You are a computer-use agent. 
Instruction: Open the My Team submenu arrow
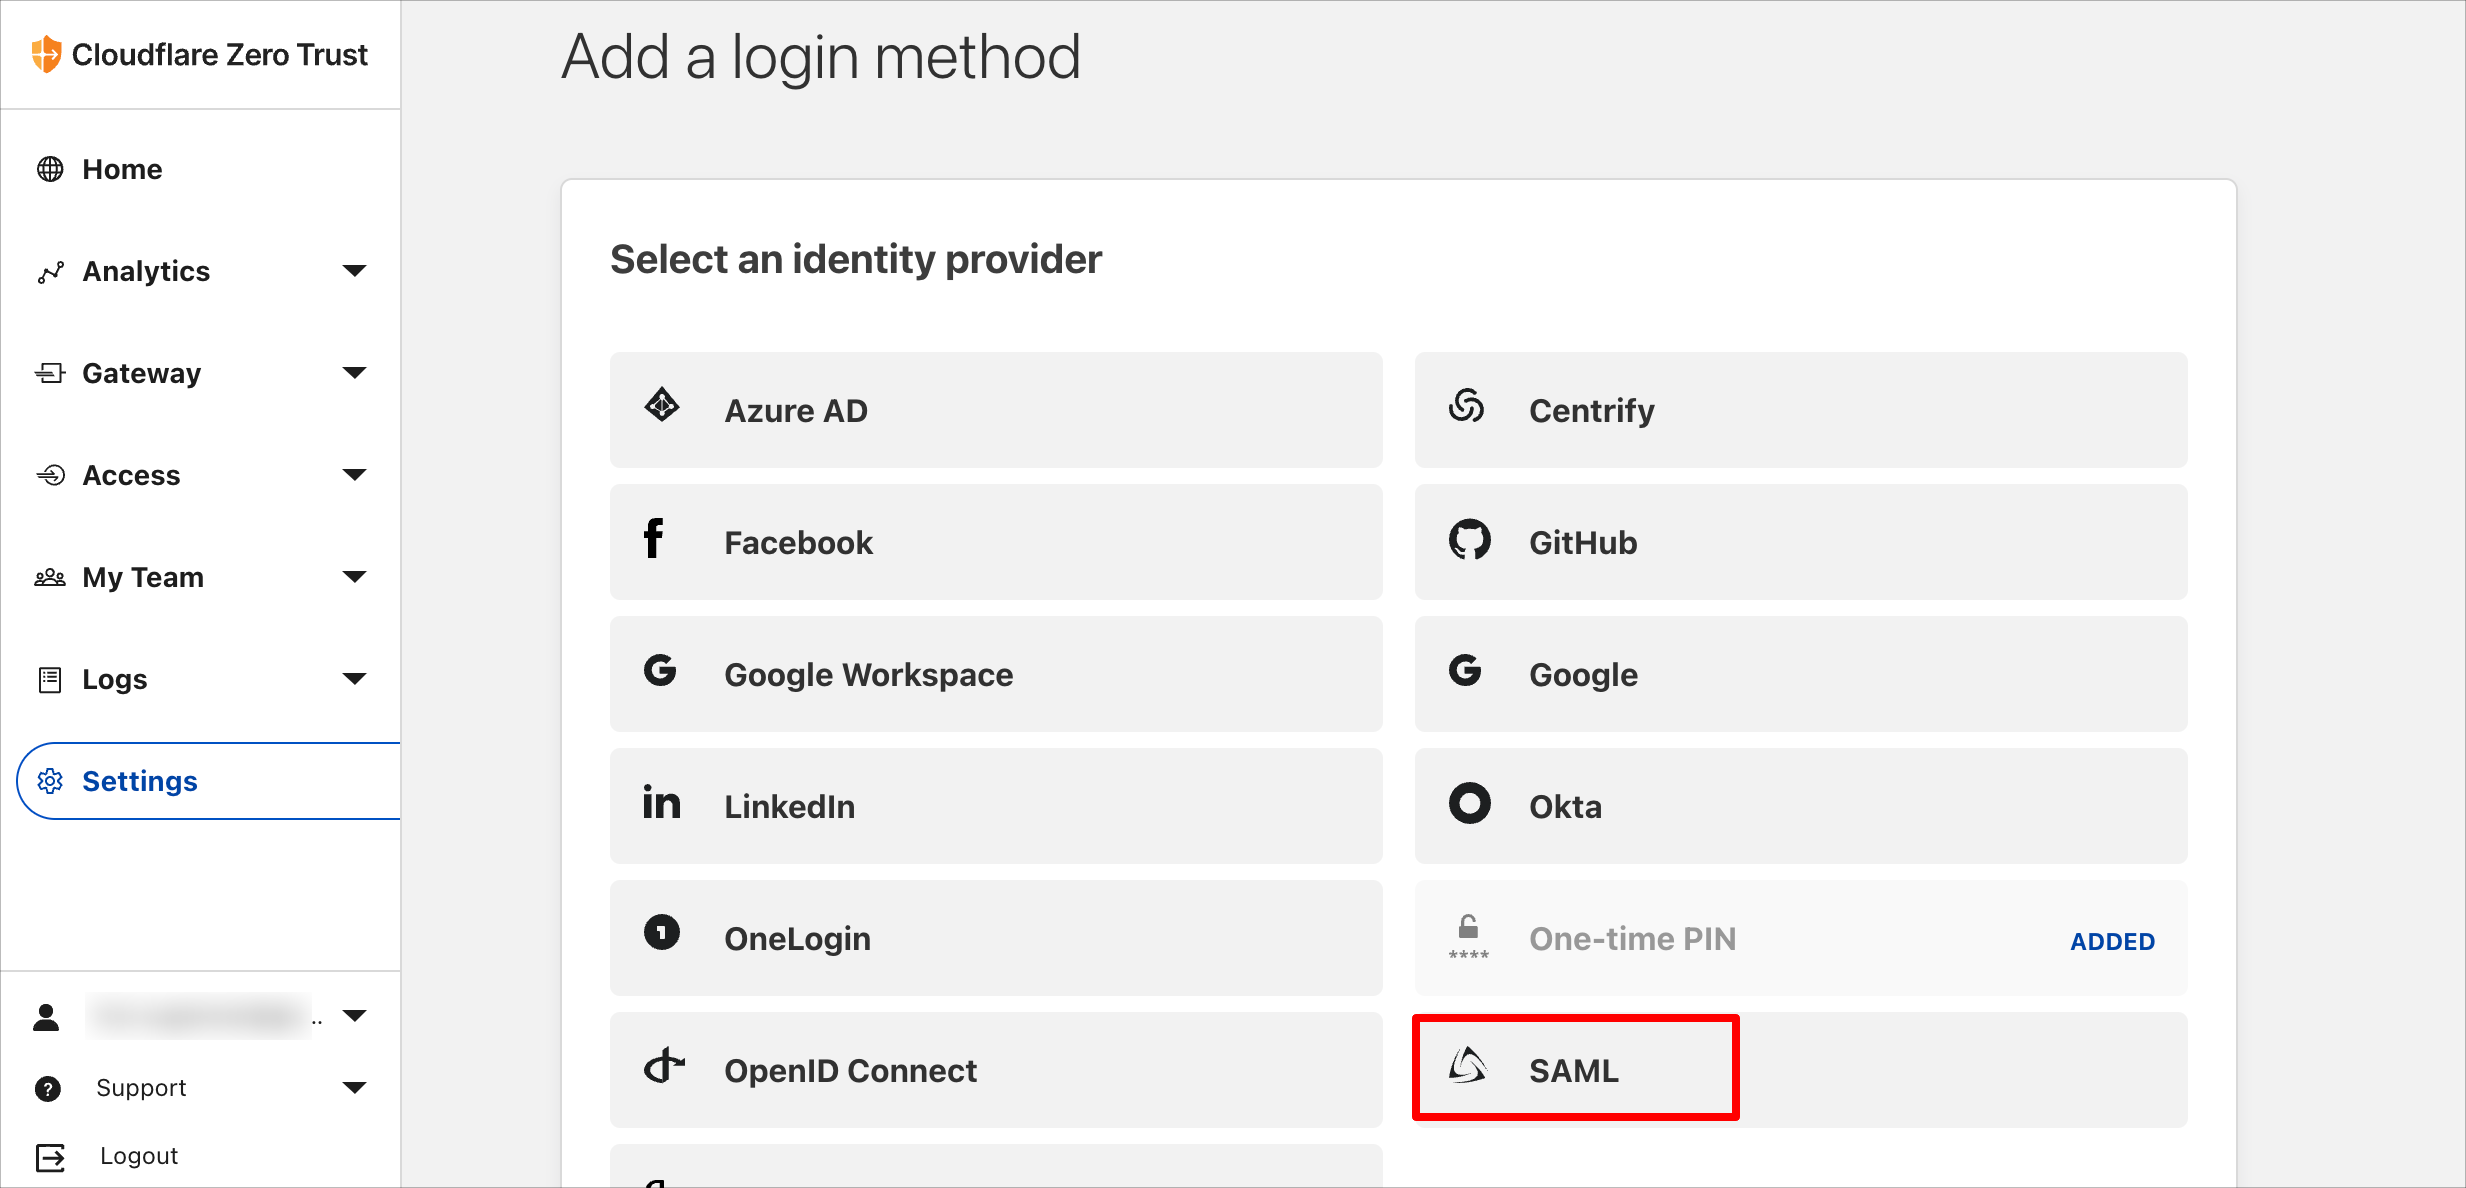click(x=354, y=576)
